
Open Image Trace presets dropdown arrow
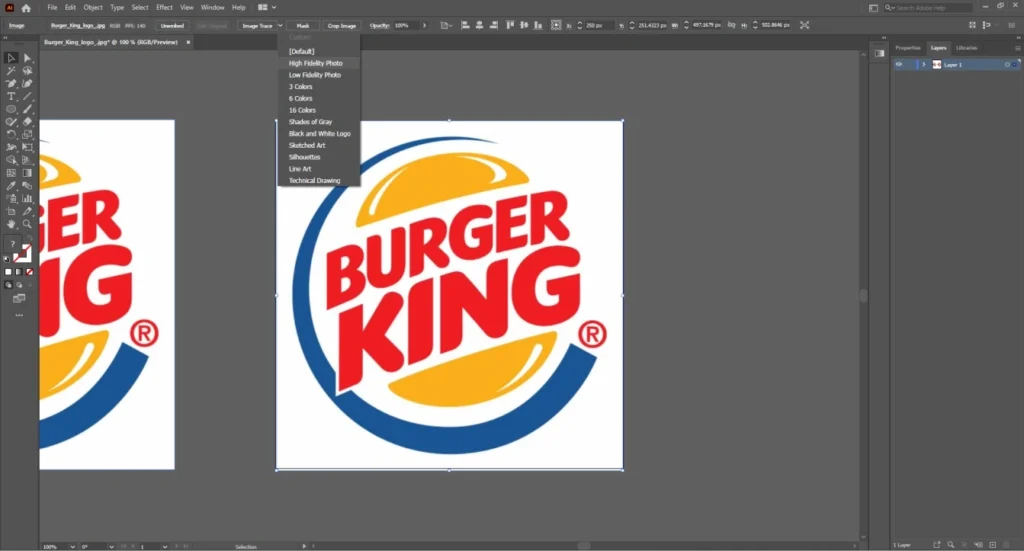[280, 25]
